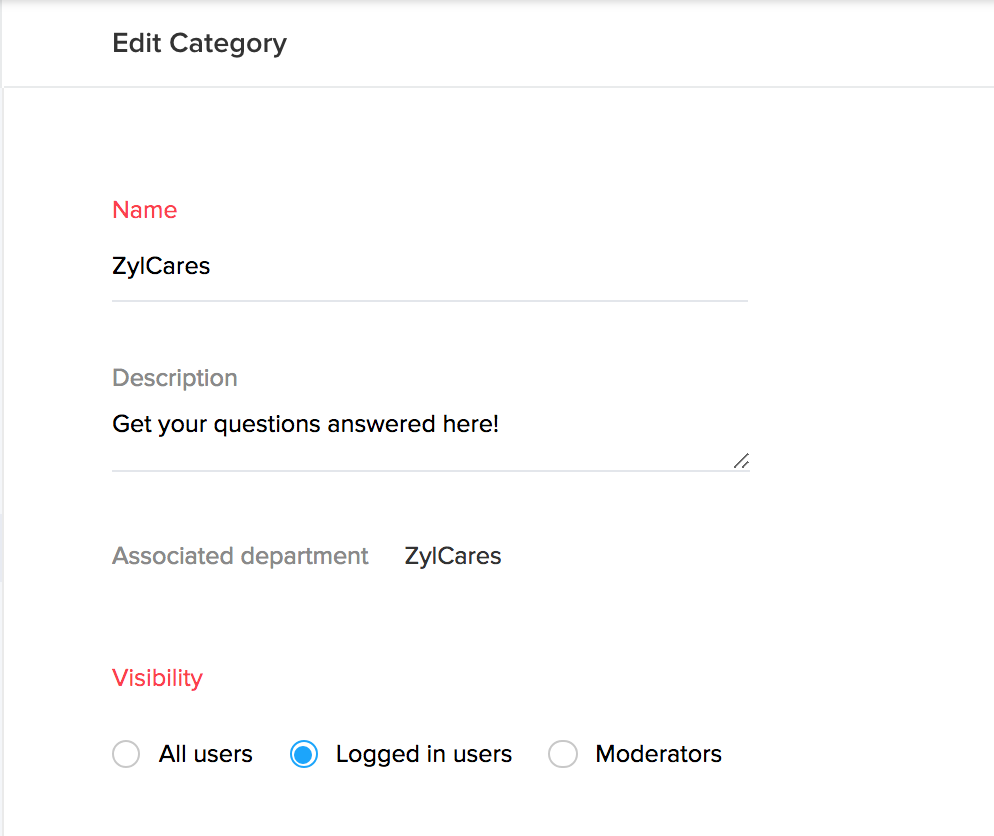The image size is (994, 836).
Task: Click the "Moderators" option label
Action: (x=658, y=754)
